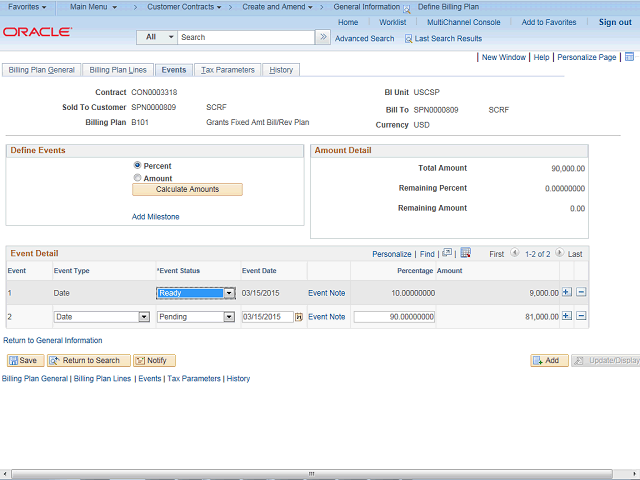Show previous rows arrow in Event Detail
640x480 pixels.
pyautogui.click(x=515, y=253)
